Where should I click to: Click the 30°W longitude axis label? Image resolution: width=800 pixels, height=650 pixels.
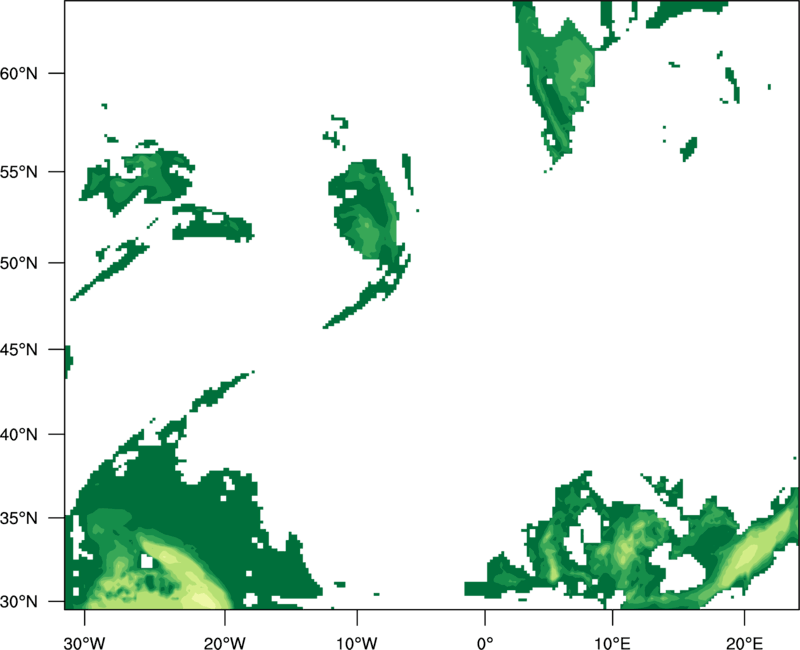(85, 643)
